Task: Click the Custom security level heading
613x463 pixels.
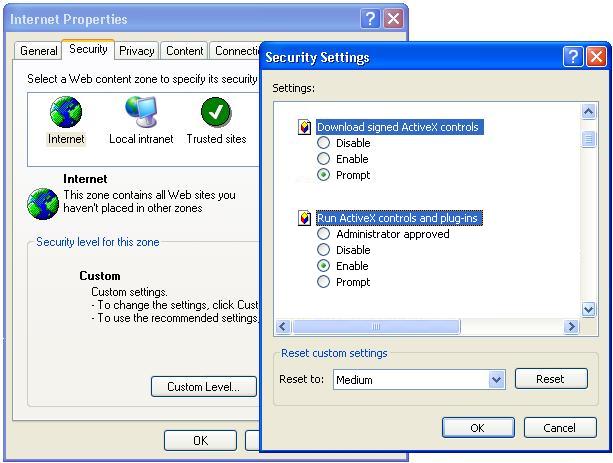Action: [x=100, y=276]
